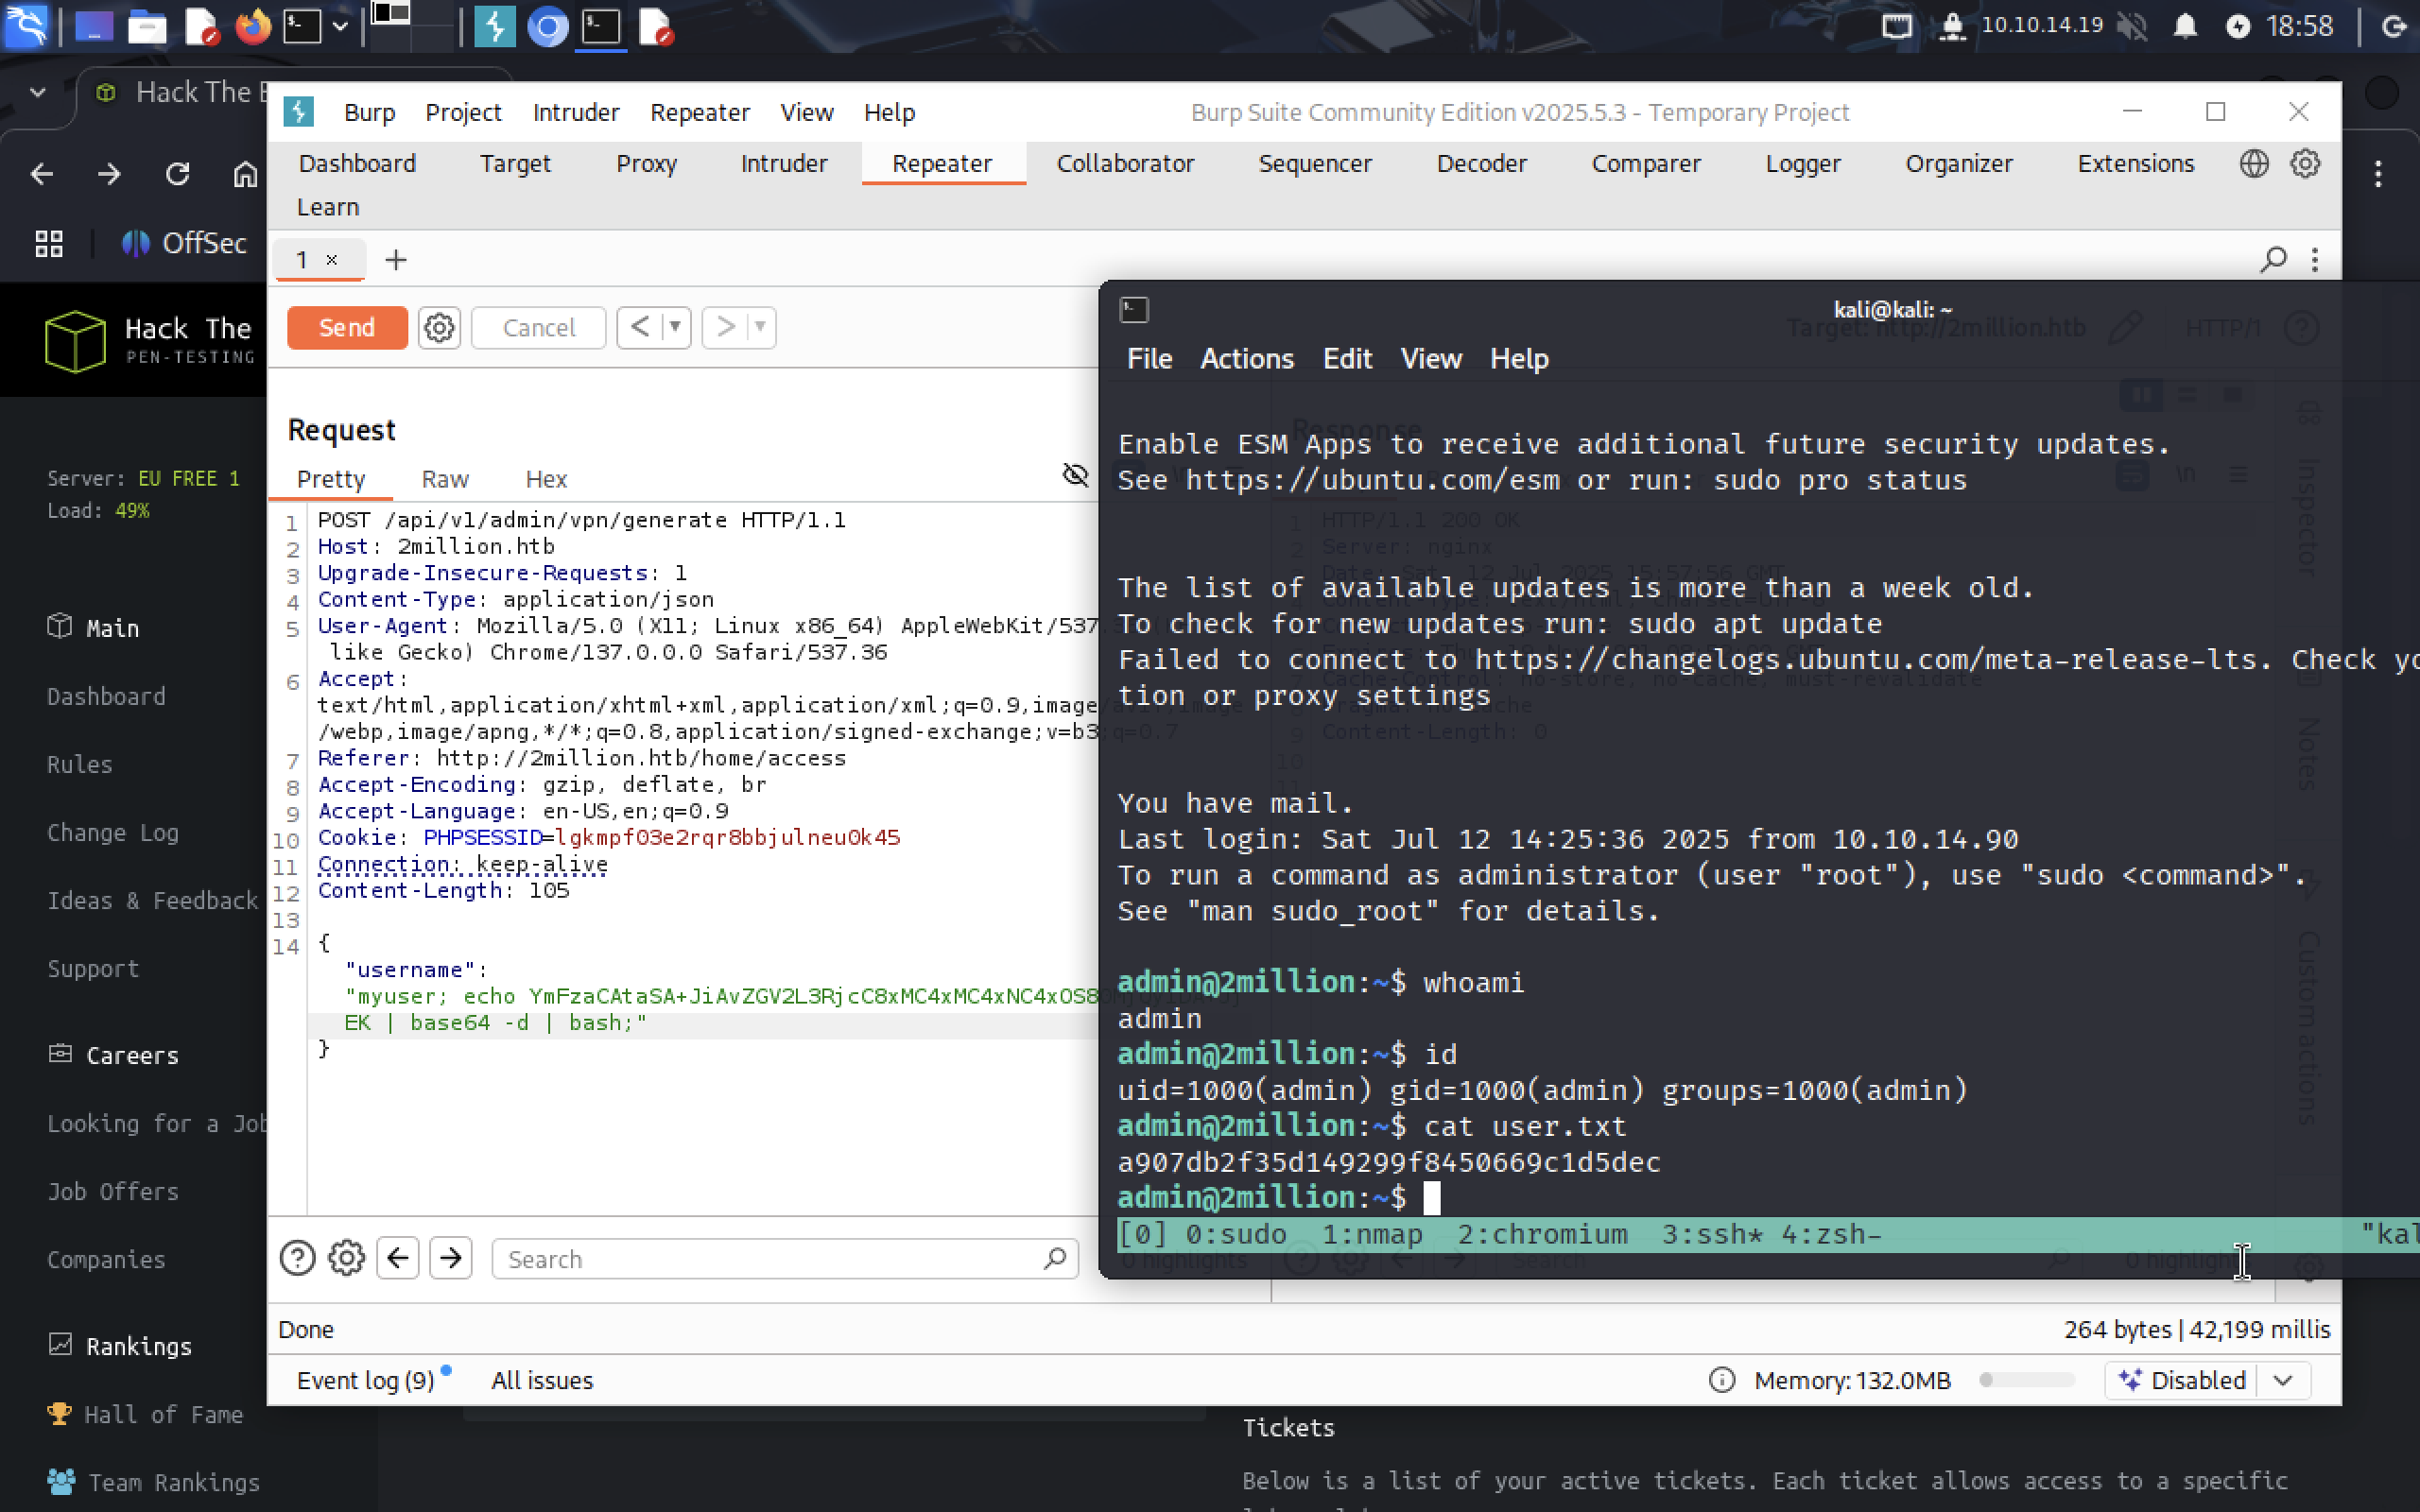Screen dimensions: 2420x1512
Task: Open the Extensions tab
Action: (x=2136, y=163)
